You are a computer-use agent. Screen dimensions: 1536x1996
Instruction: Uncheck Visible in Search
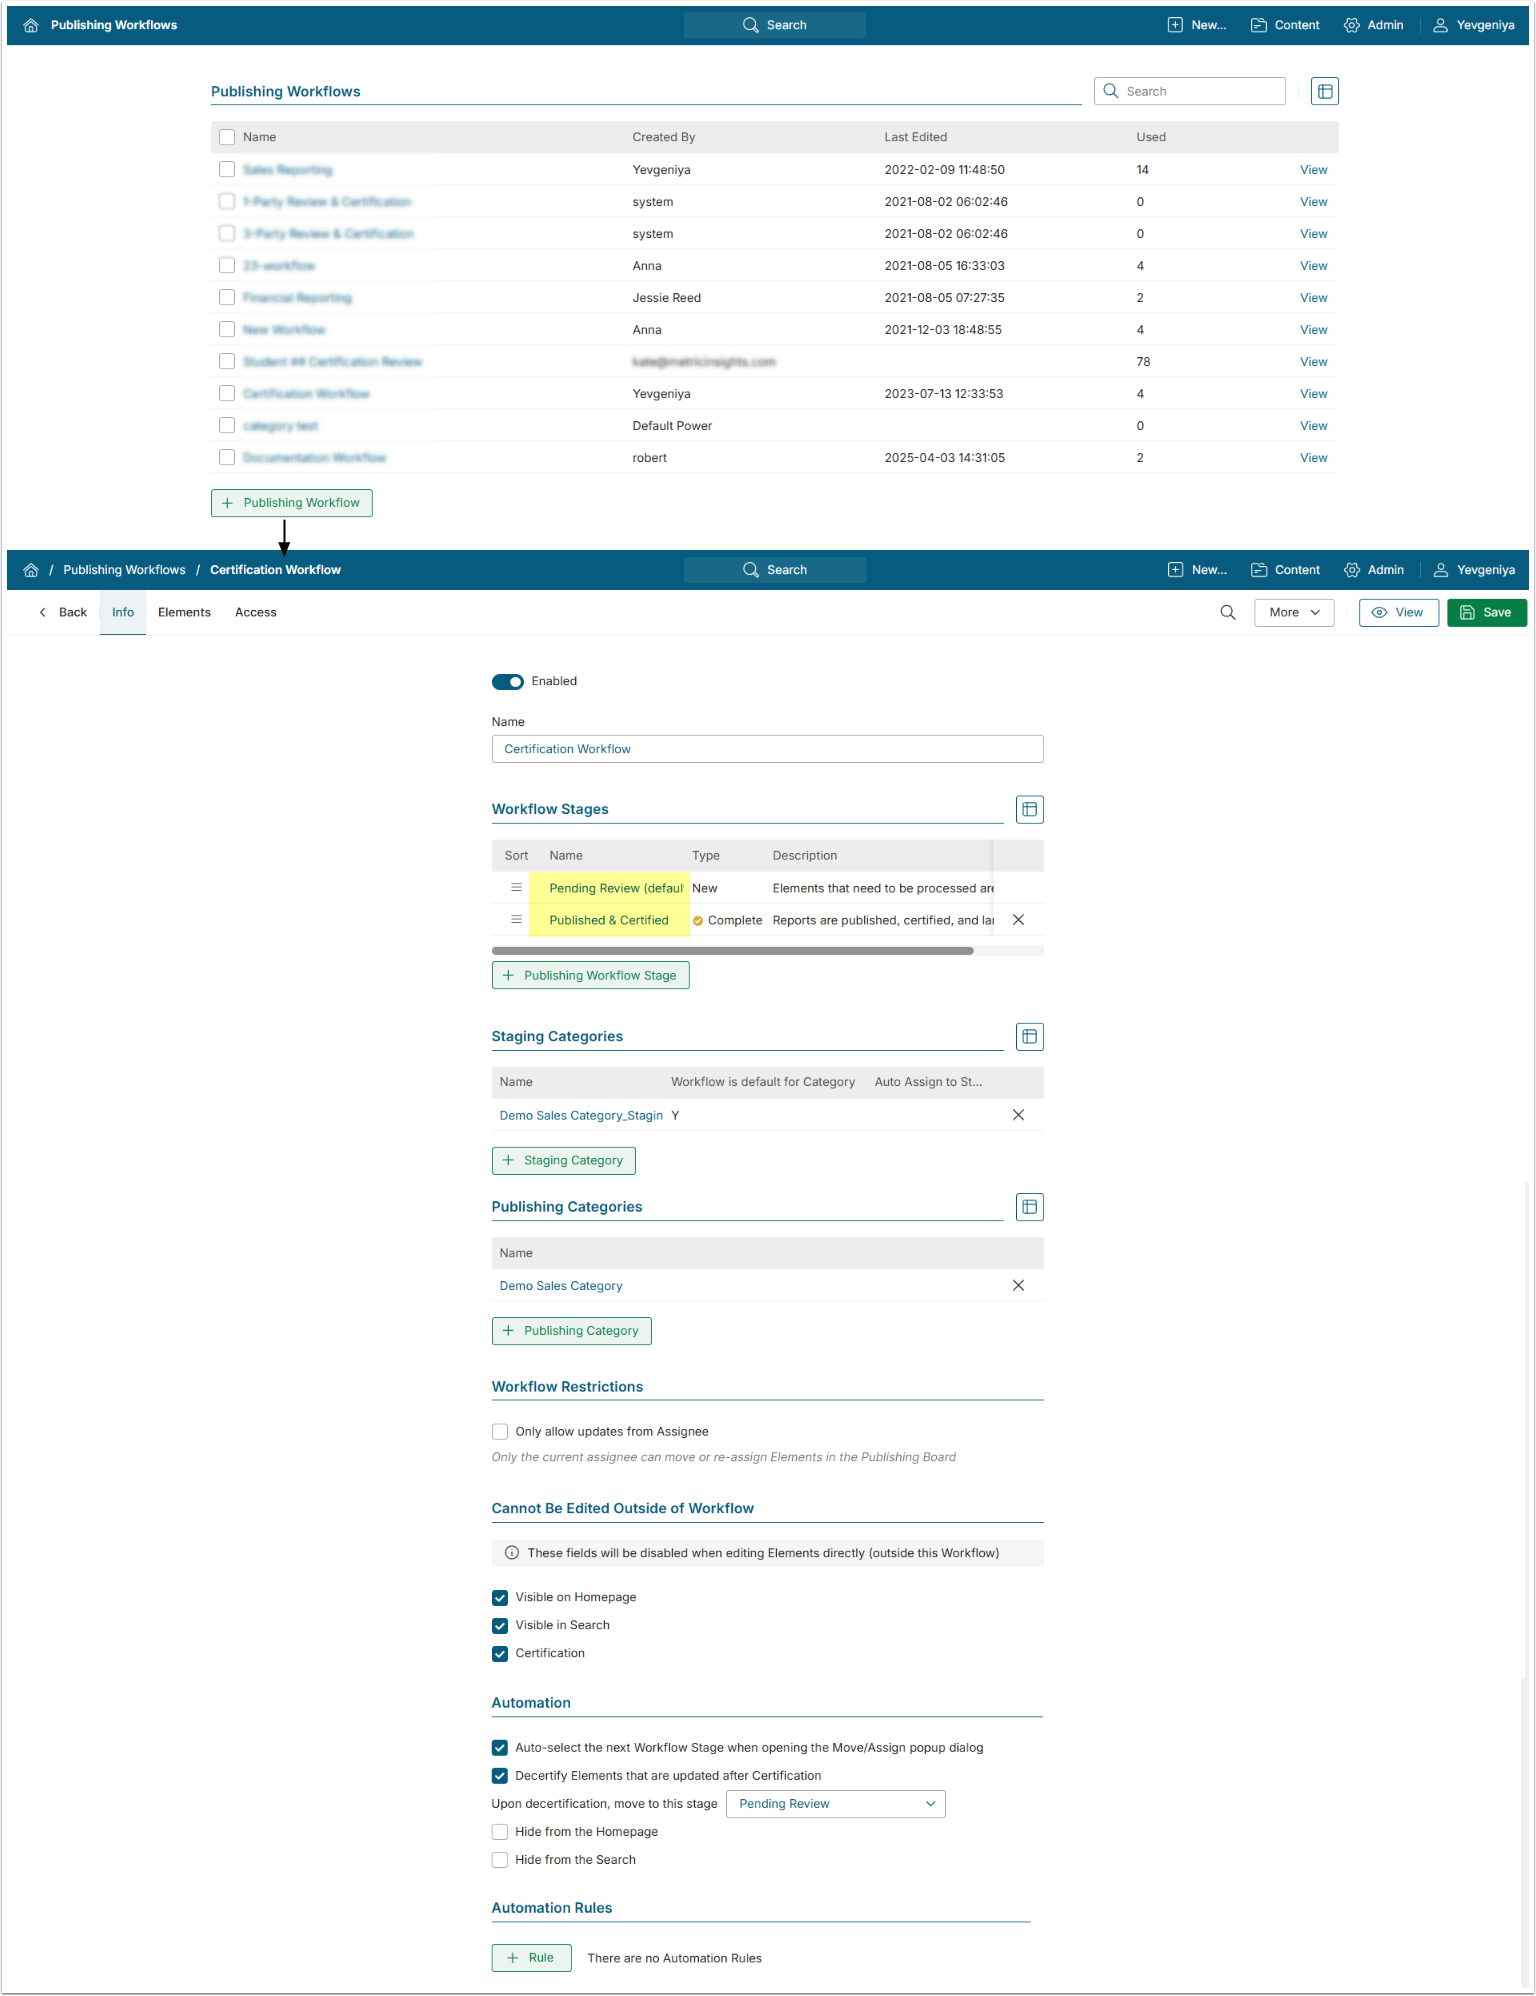500,1626
